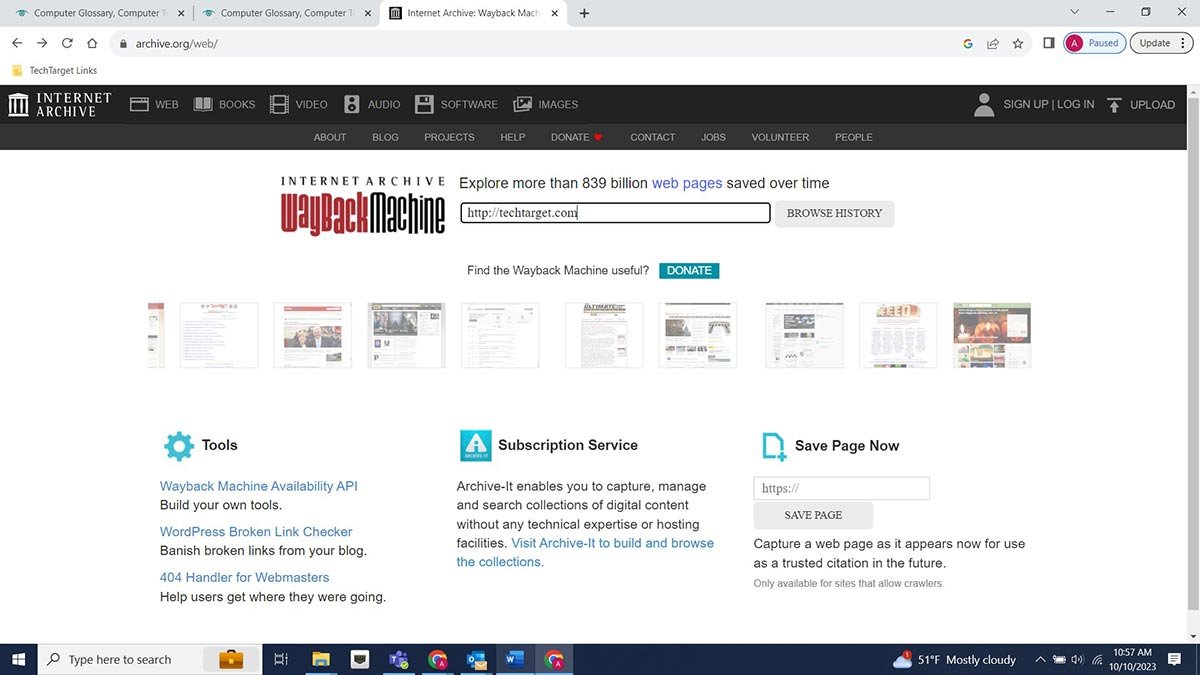
Task: Open the TechTarget Links bookmark folder
Action: point(55,70)
